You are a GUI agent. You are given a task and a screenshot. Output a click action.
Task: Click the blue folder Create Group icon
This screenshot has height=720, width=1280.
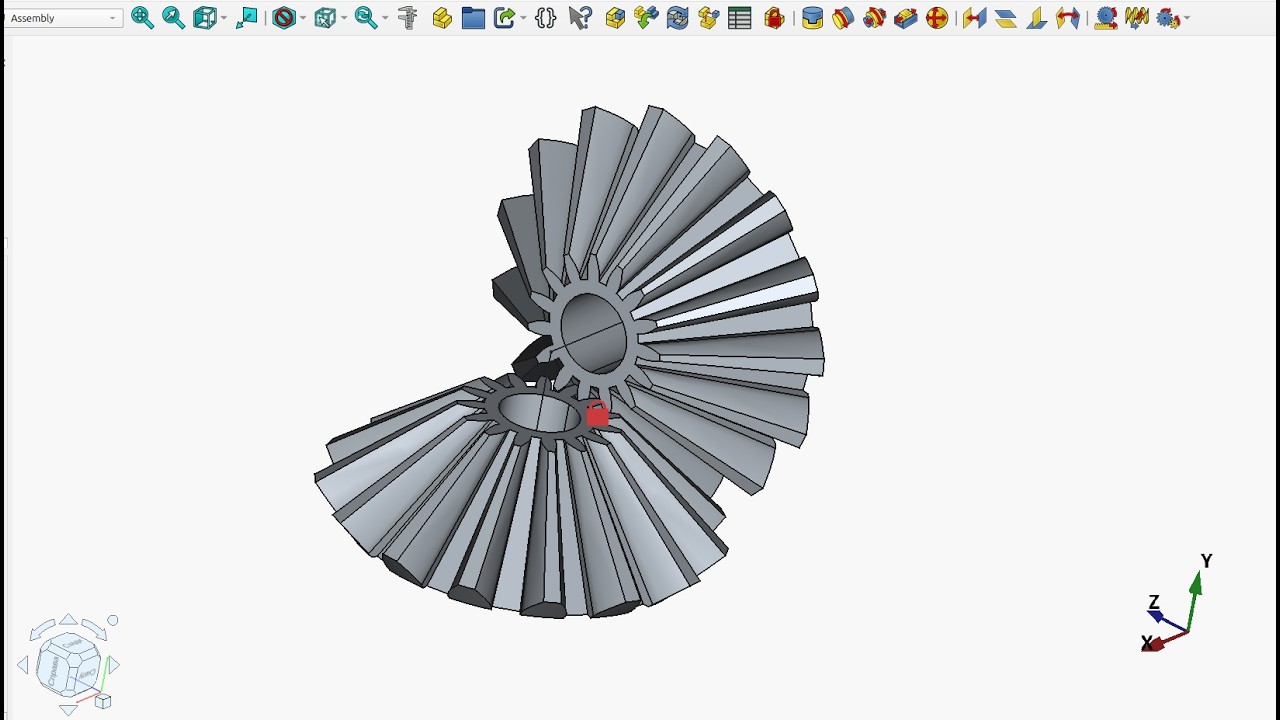pyautogui.click(x=473, y=18)
